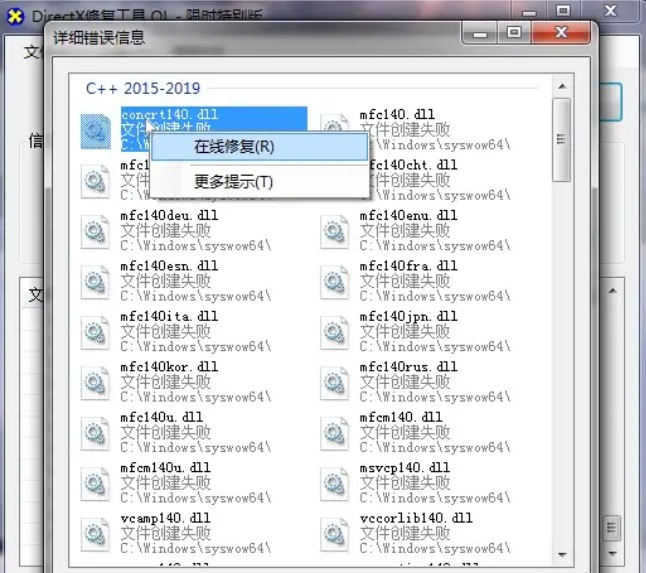Select the vccorlib140.dll file icon
The width and height of the screenshot is (646, 573).
click(x=334, y=534)
